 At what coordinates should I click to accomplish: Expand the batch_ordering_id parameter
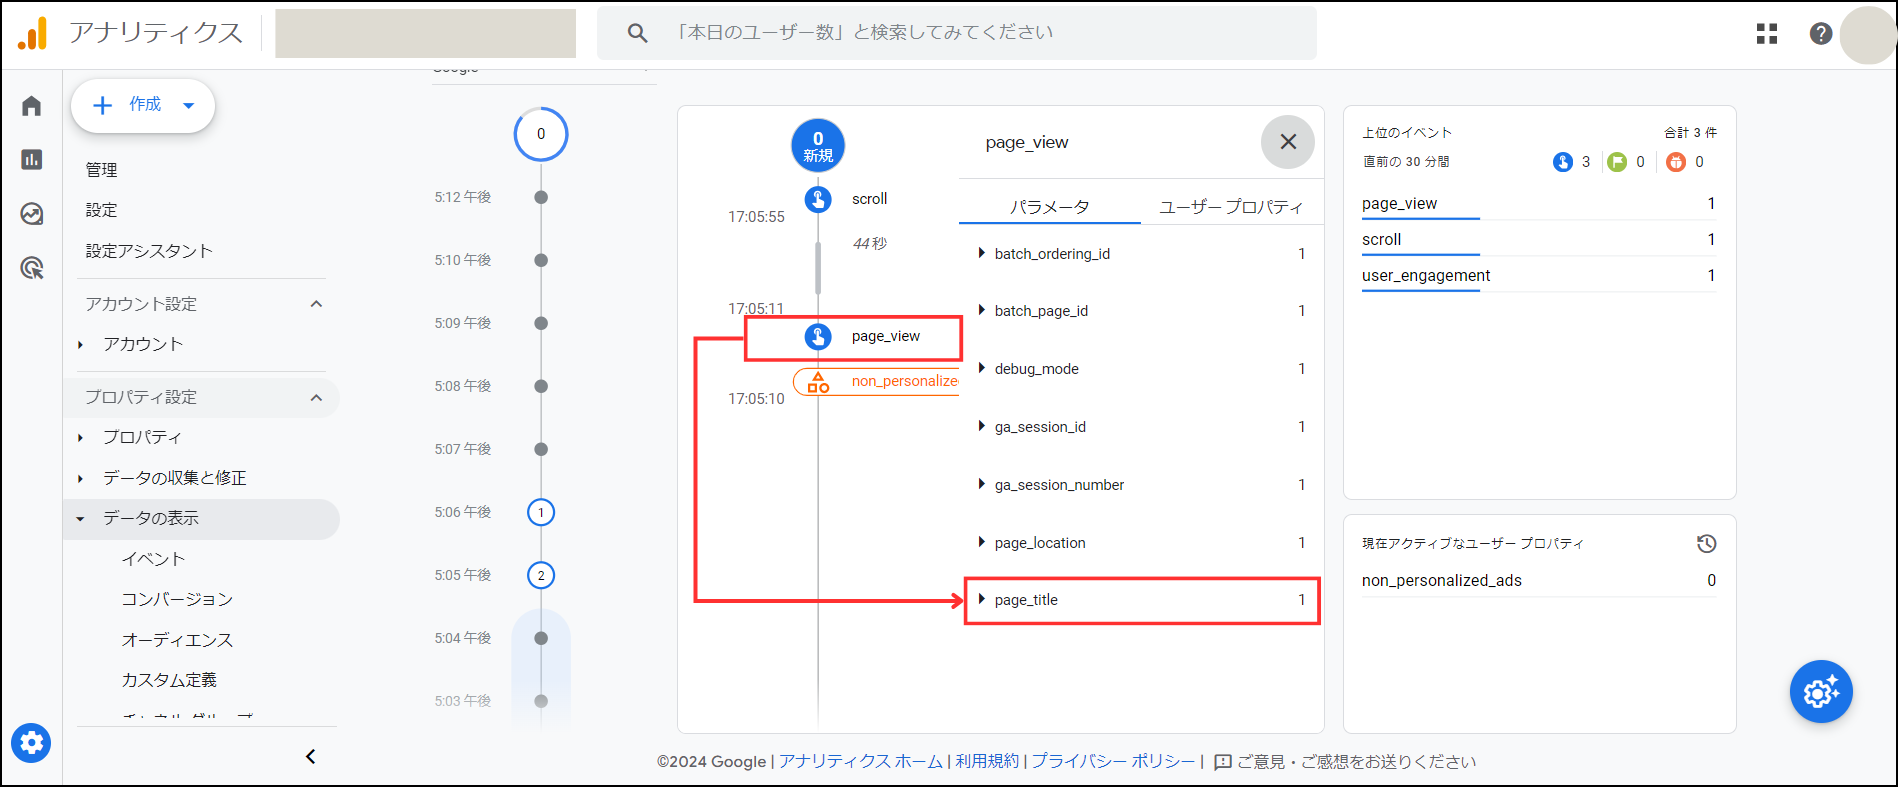coord(982,254)
